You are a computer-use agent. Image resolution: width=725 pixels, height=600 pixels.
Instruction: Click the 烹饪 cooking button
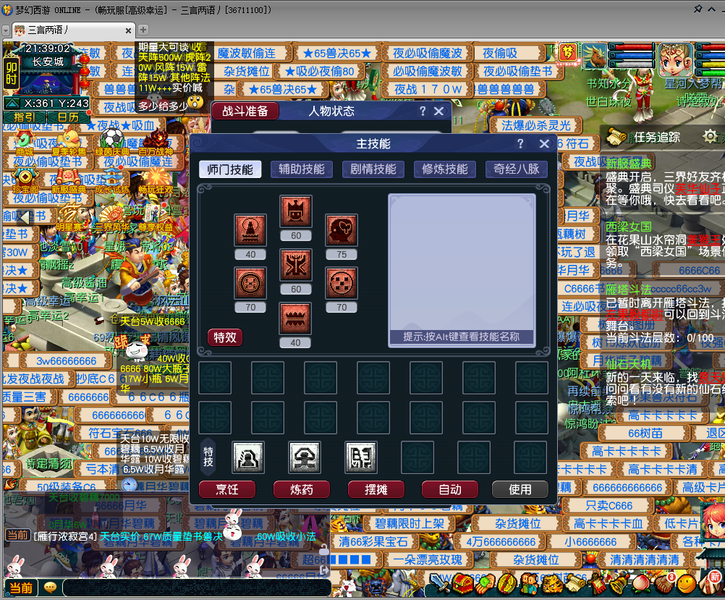pyautogui.click(x=227, y=490)
